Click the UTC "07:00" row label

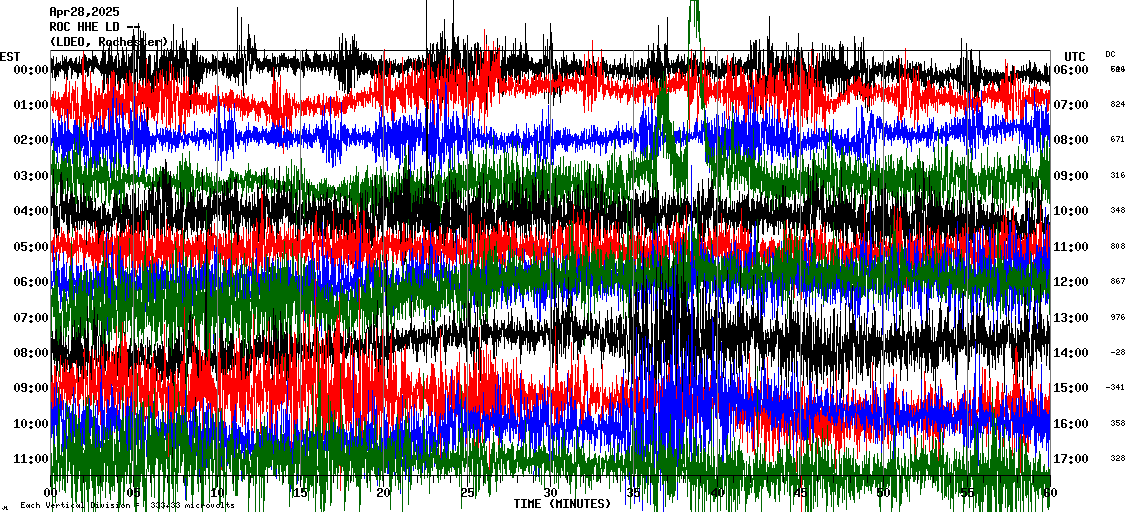point(1071,105)
